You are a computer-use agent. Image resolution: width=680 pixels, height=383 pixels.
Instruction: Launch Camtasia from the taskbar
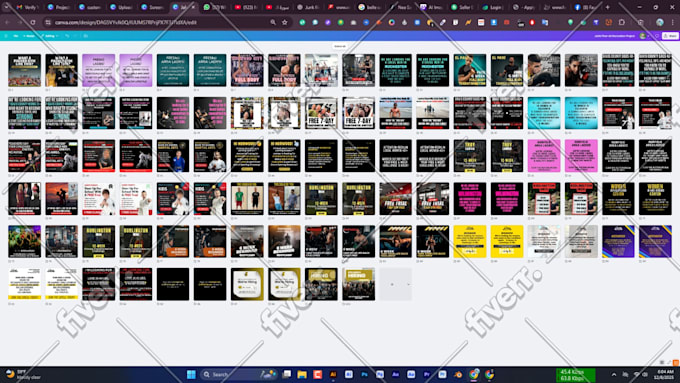[317, 374]
